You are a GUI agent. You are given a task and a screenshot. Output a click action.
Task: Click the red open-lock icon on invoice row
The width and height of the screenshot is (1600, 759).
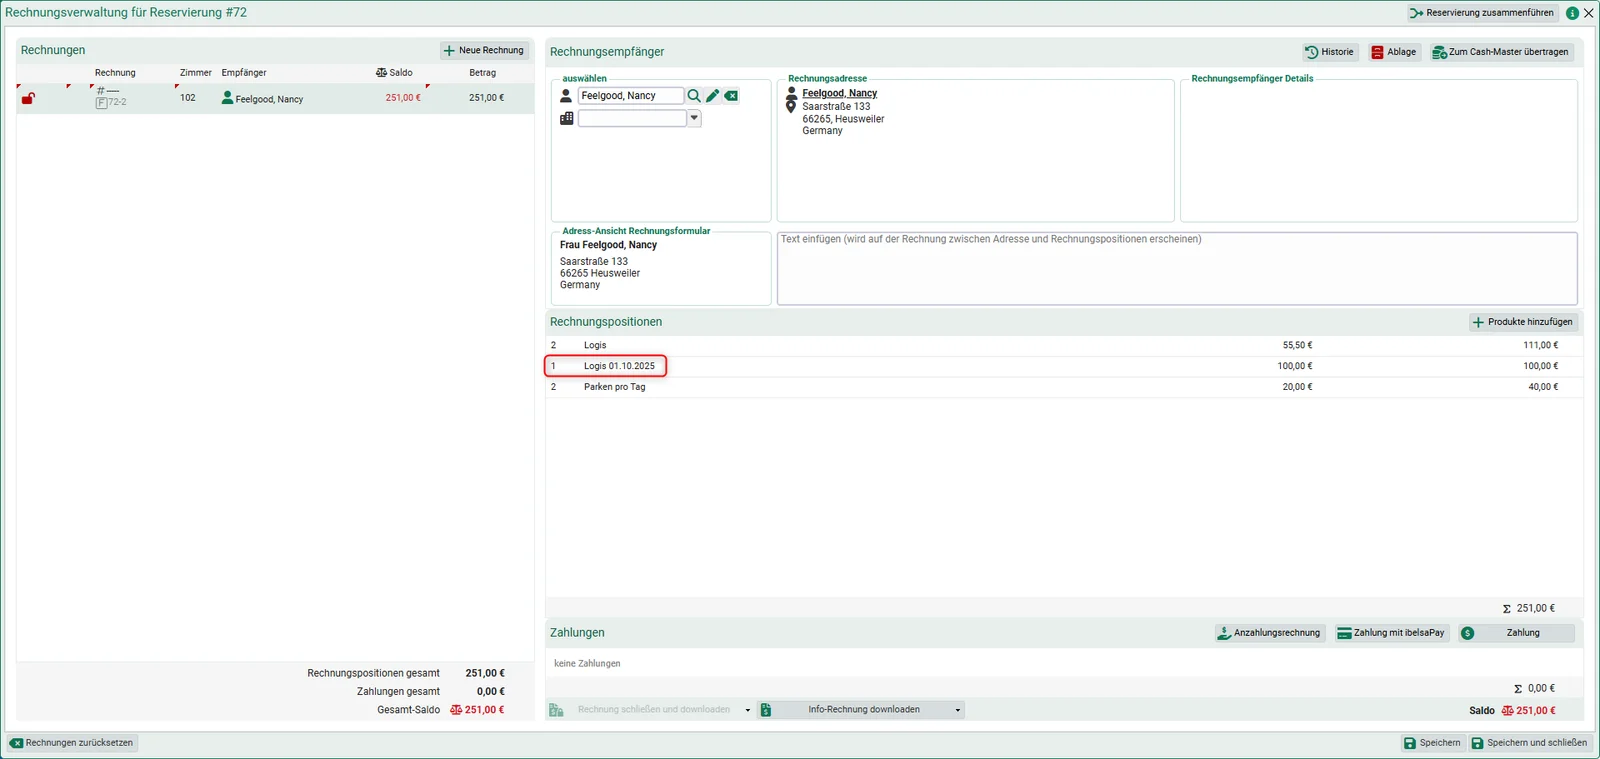[28, 98]
